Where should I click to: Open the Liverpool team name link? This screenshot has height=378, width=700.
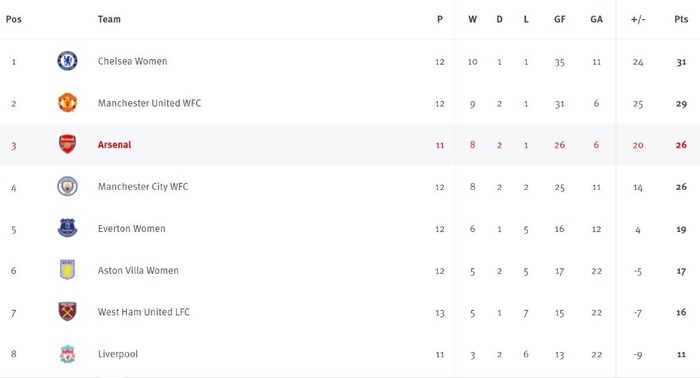(x=118, y=354)
